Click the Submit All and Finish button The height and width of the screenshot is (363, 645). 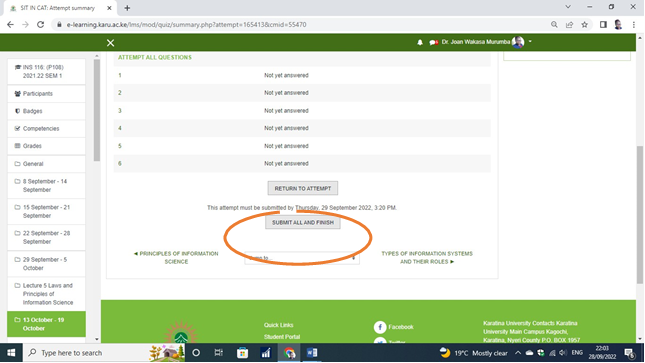[x=303, y=223]
